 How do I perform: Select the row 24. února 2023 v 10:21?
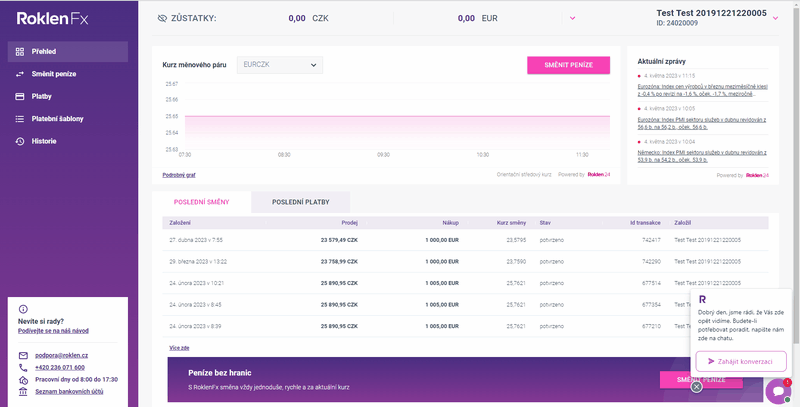point(465,283)
